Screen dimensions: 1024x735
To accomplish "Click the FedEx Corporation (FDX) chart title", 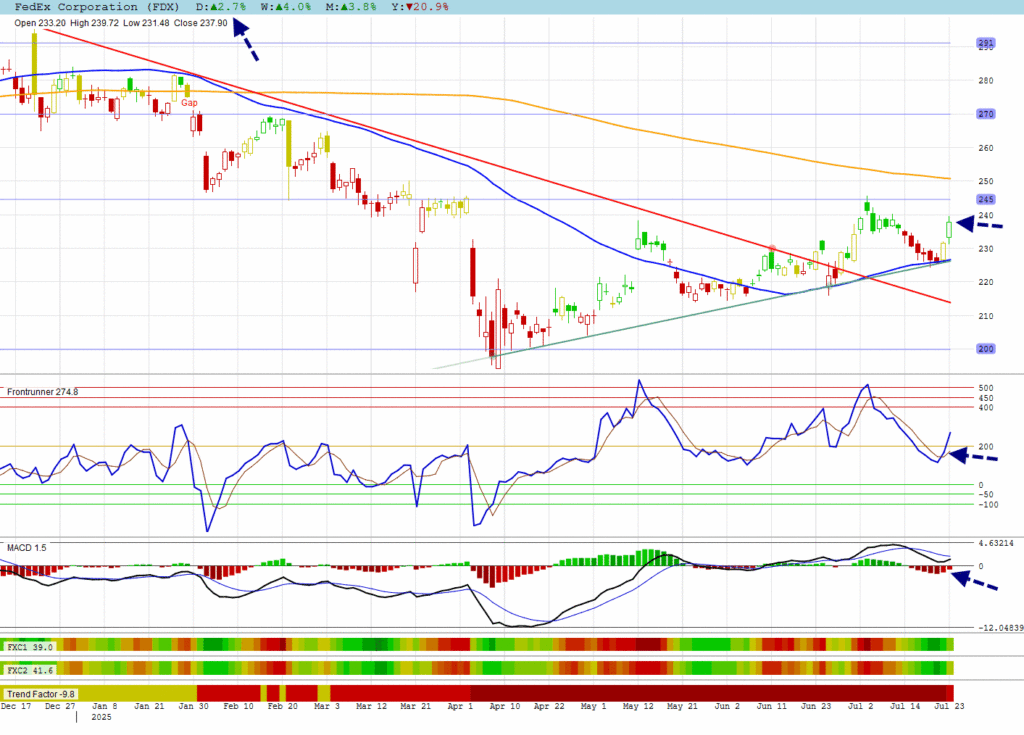I will [97, 7].
